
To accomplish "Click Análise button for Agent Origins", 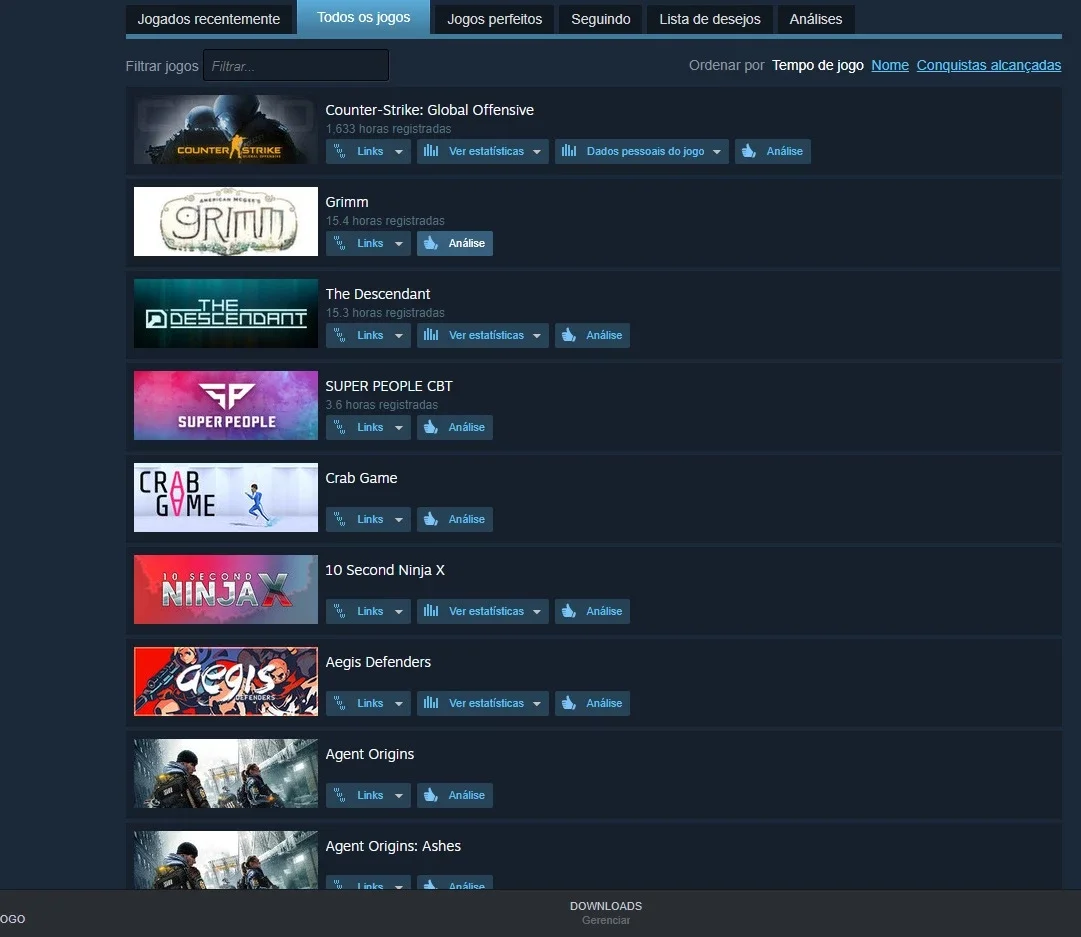I will coord(455,795).
